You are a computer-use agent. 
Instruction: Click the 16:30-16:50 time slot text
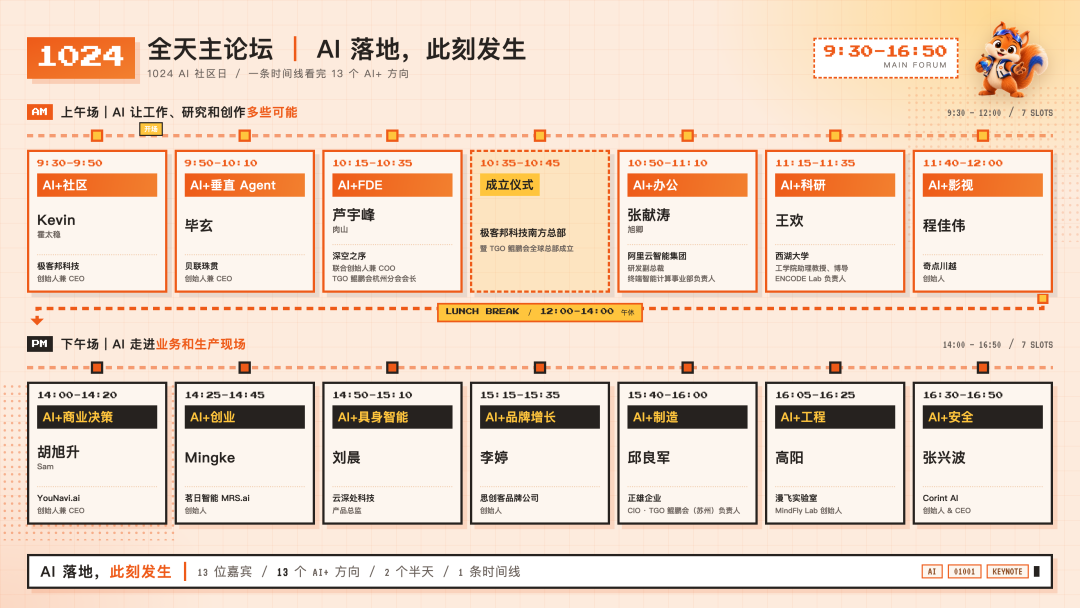[x=963, y=395]
